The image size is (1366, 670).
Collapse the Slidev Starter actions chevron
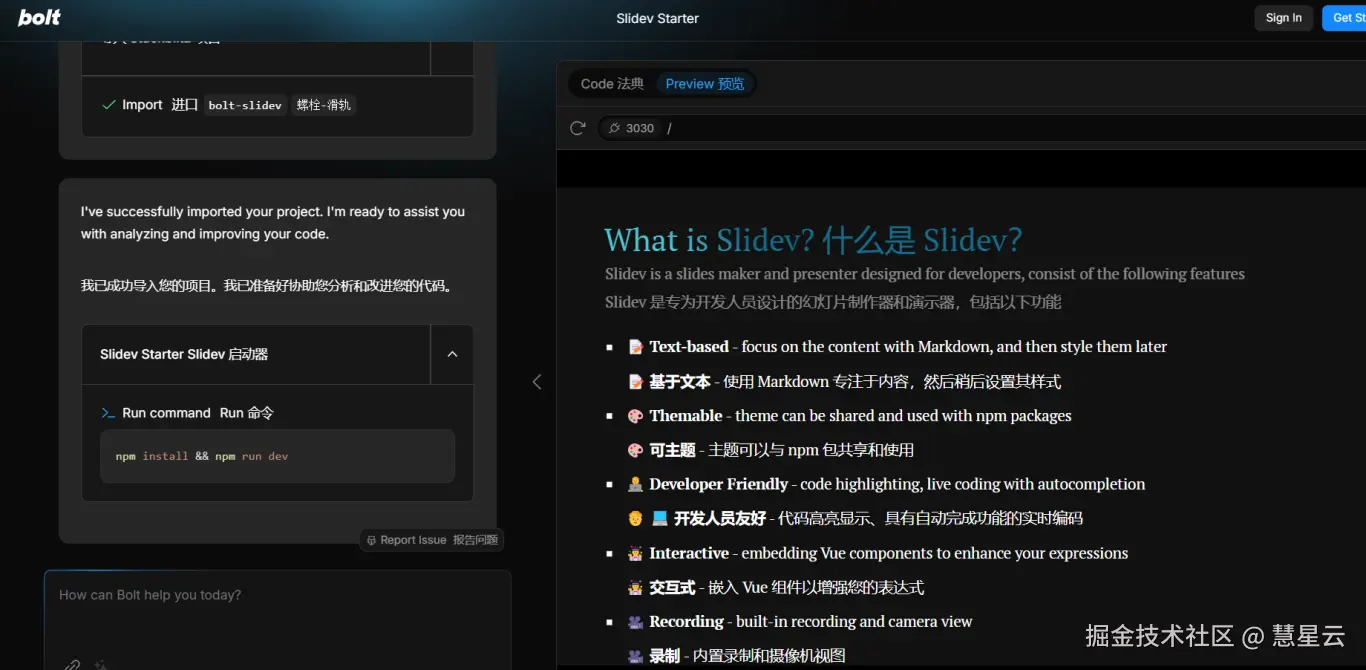pos(452,354)
